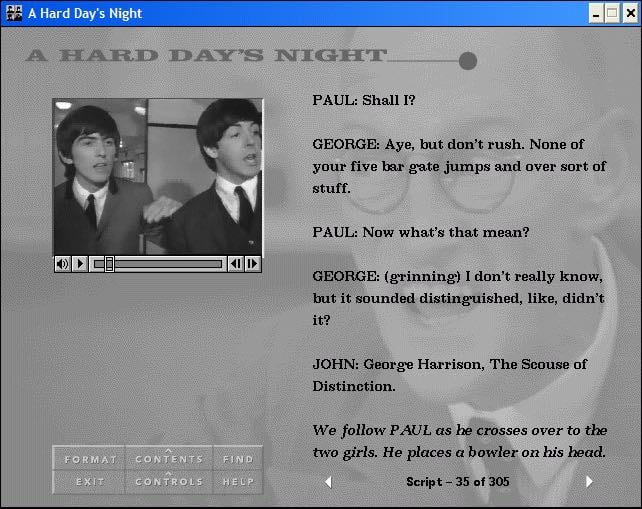Click the round dot beside title banner
Image resolution: width=642 pixels, height=509 pixels.
coord(468,61)
